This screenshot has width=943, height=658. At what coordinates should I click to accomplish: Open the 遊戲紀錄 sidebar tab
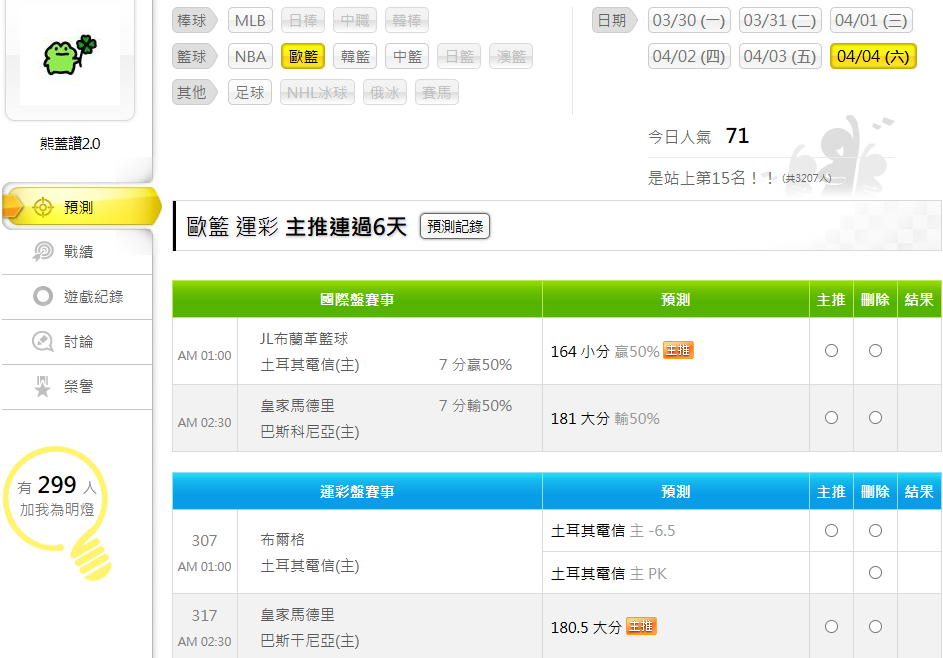[77, 297]
